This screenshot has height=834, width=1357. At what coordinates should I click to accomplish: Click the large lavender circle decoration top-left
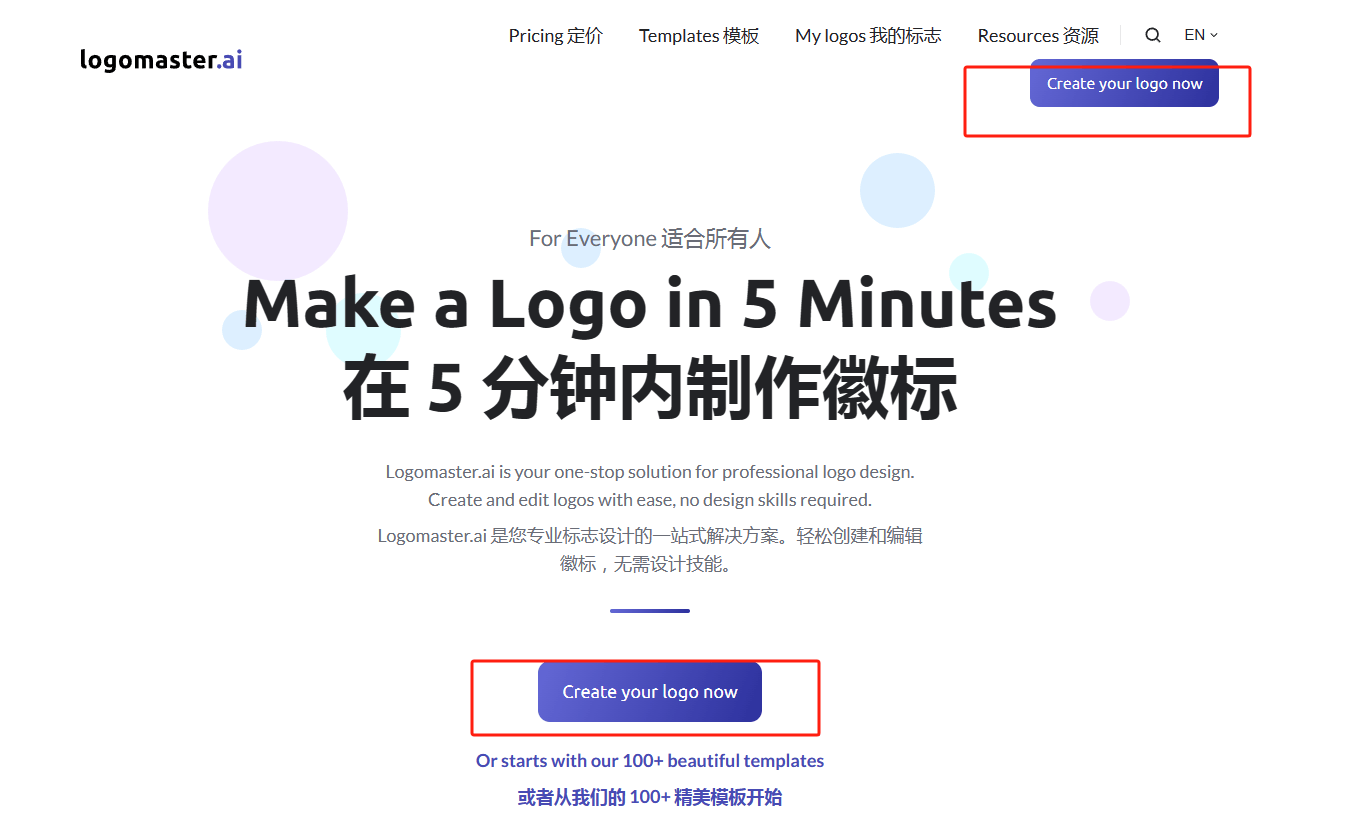[x=277, y=210]
